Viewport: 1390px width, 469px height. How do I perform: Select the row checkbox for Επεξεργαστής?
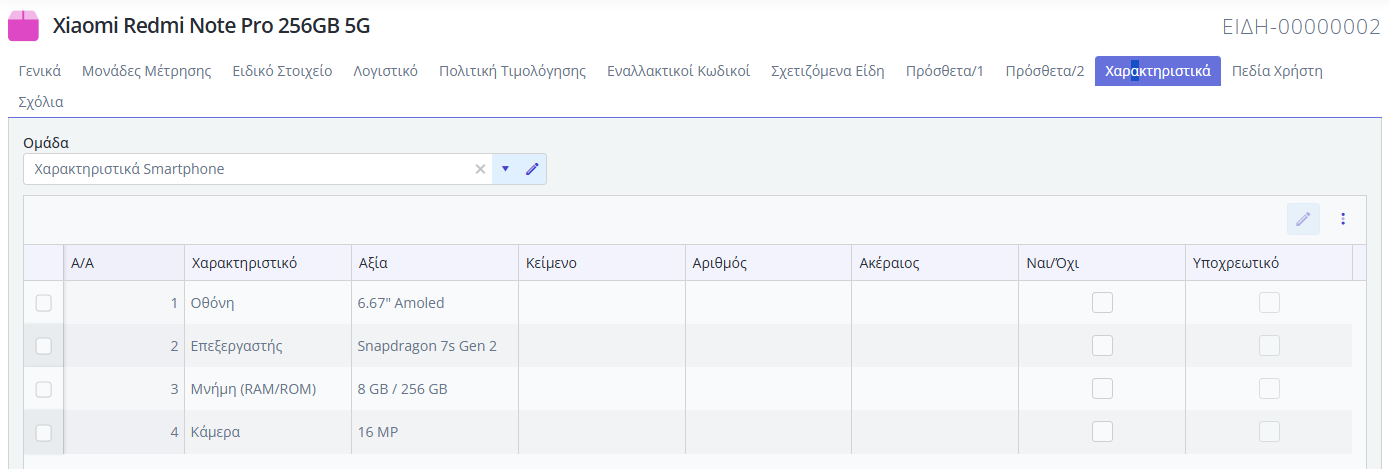point(44,346)
